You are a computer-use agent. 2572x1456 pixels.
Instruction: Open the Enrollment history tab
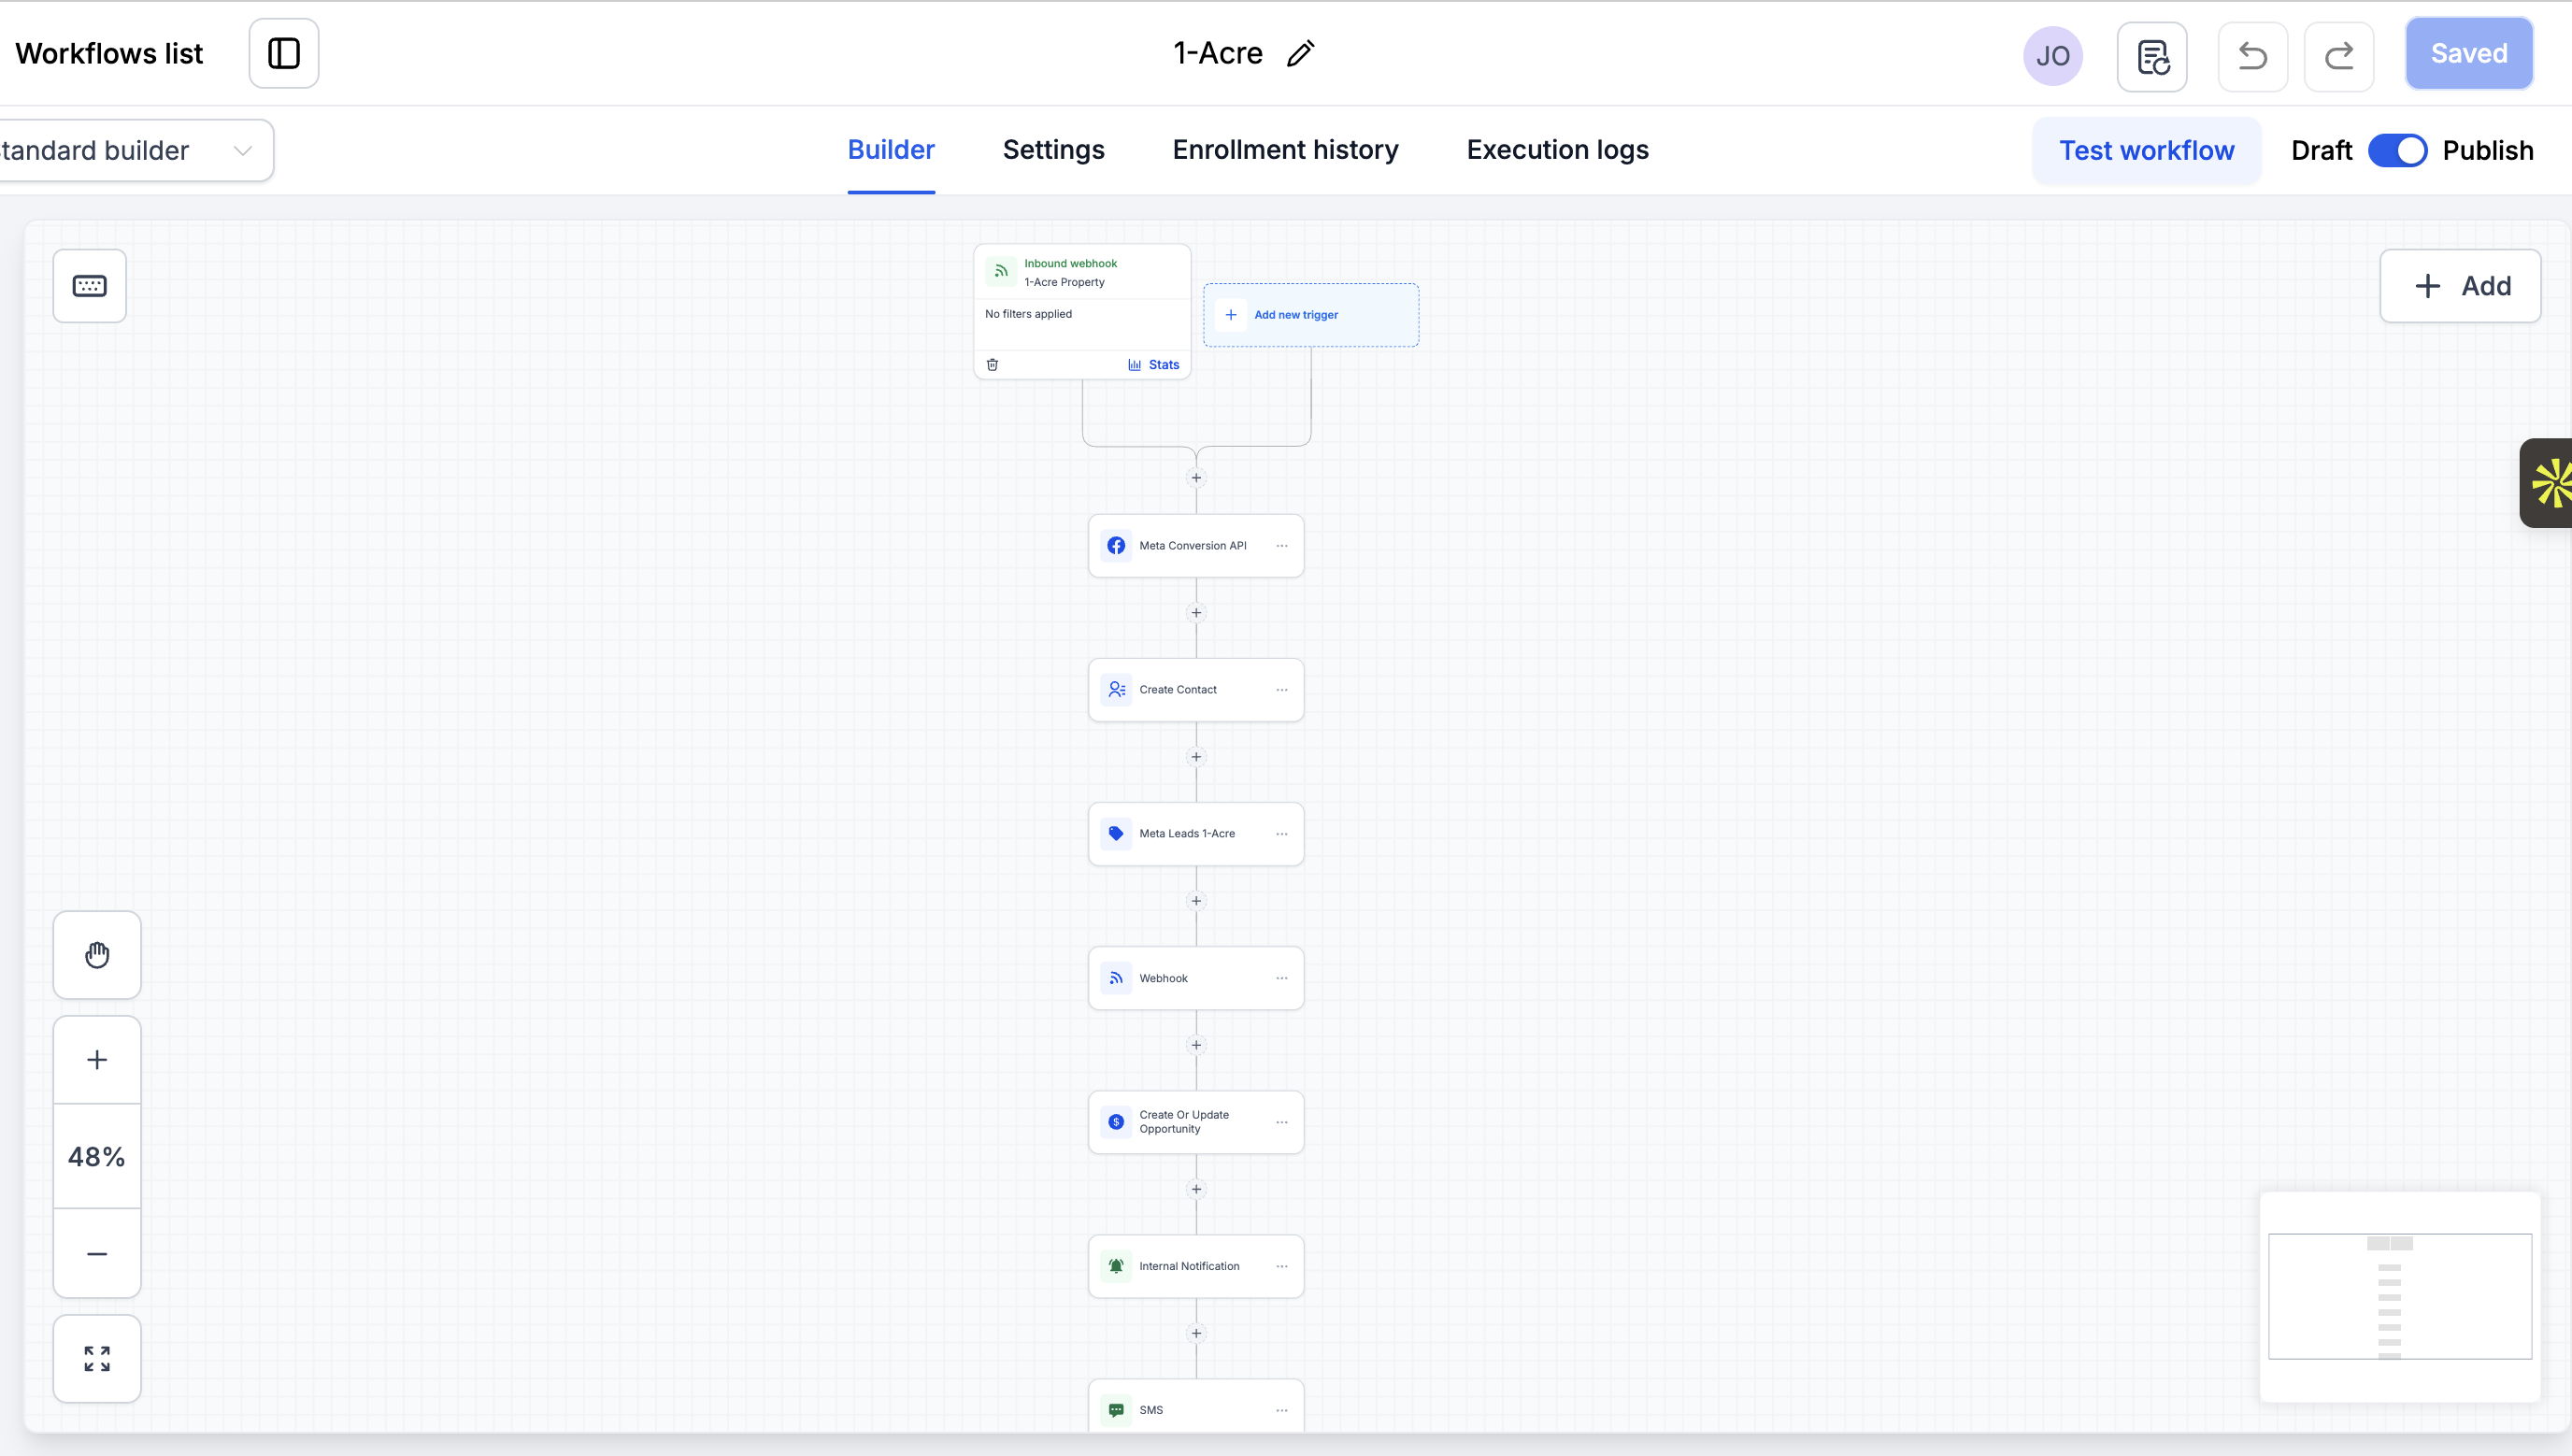[x=1285, y=150]
